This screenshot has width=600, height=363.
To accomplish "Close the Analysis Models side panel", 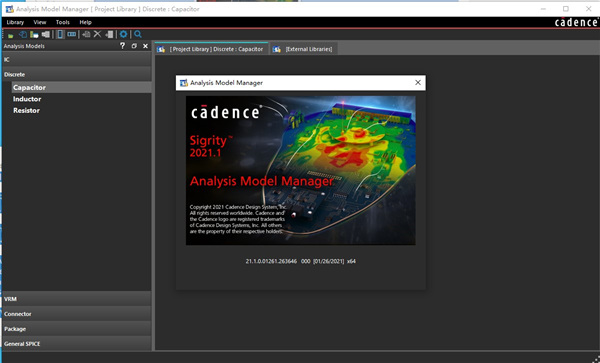I will tap(145, 46).
